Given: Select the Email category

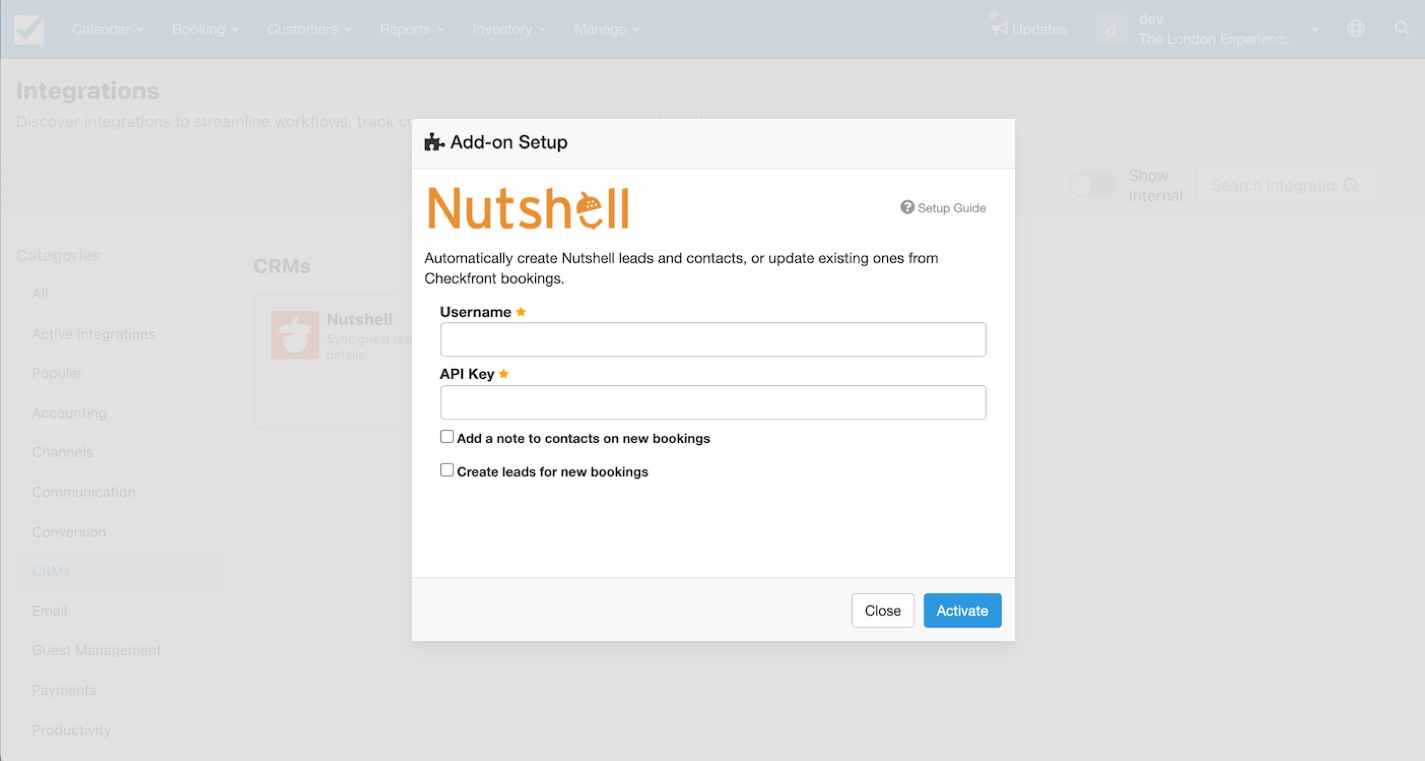Looking at the screenshot, I should 49,611.
